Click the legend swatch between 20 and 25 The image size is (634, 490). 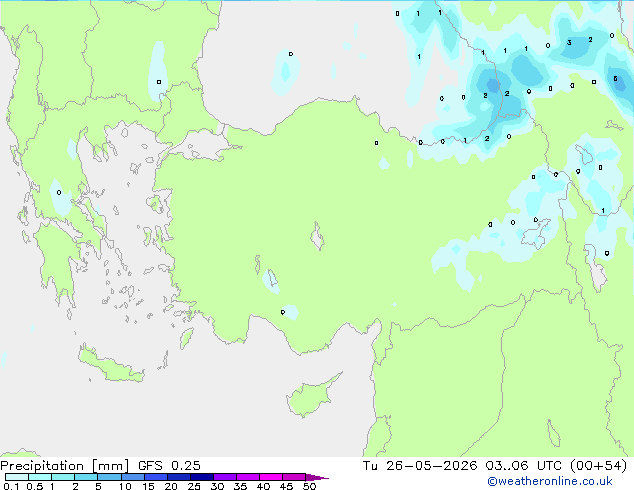pyautogui.click(x=178, y=477)
